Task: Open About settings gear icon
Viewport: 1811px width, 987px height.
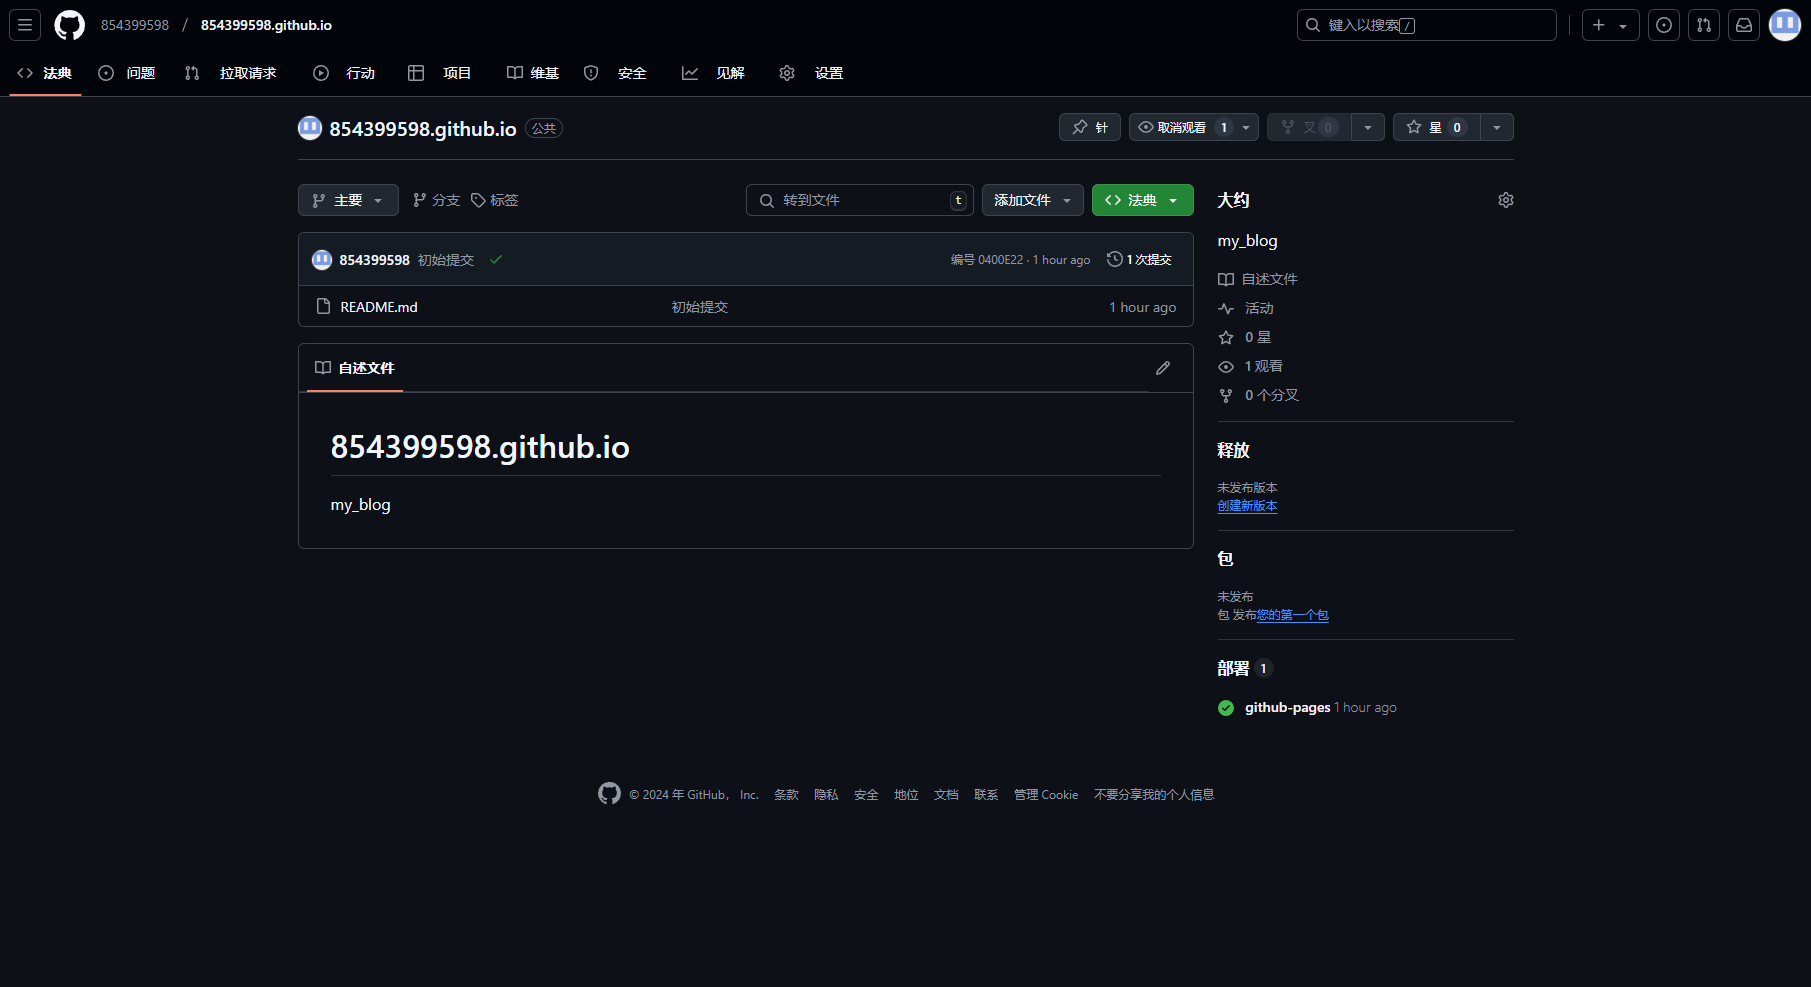Action: [1505, 200]
